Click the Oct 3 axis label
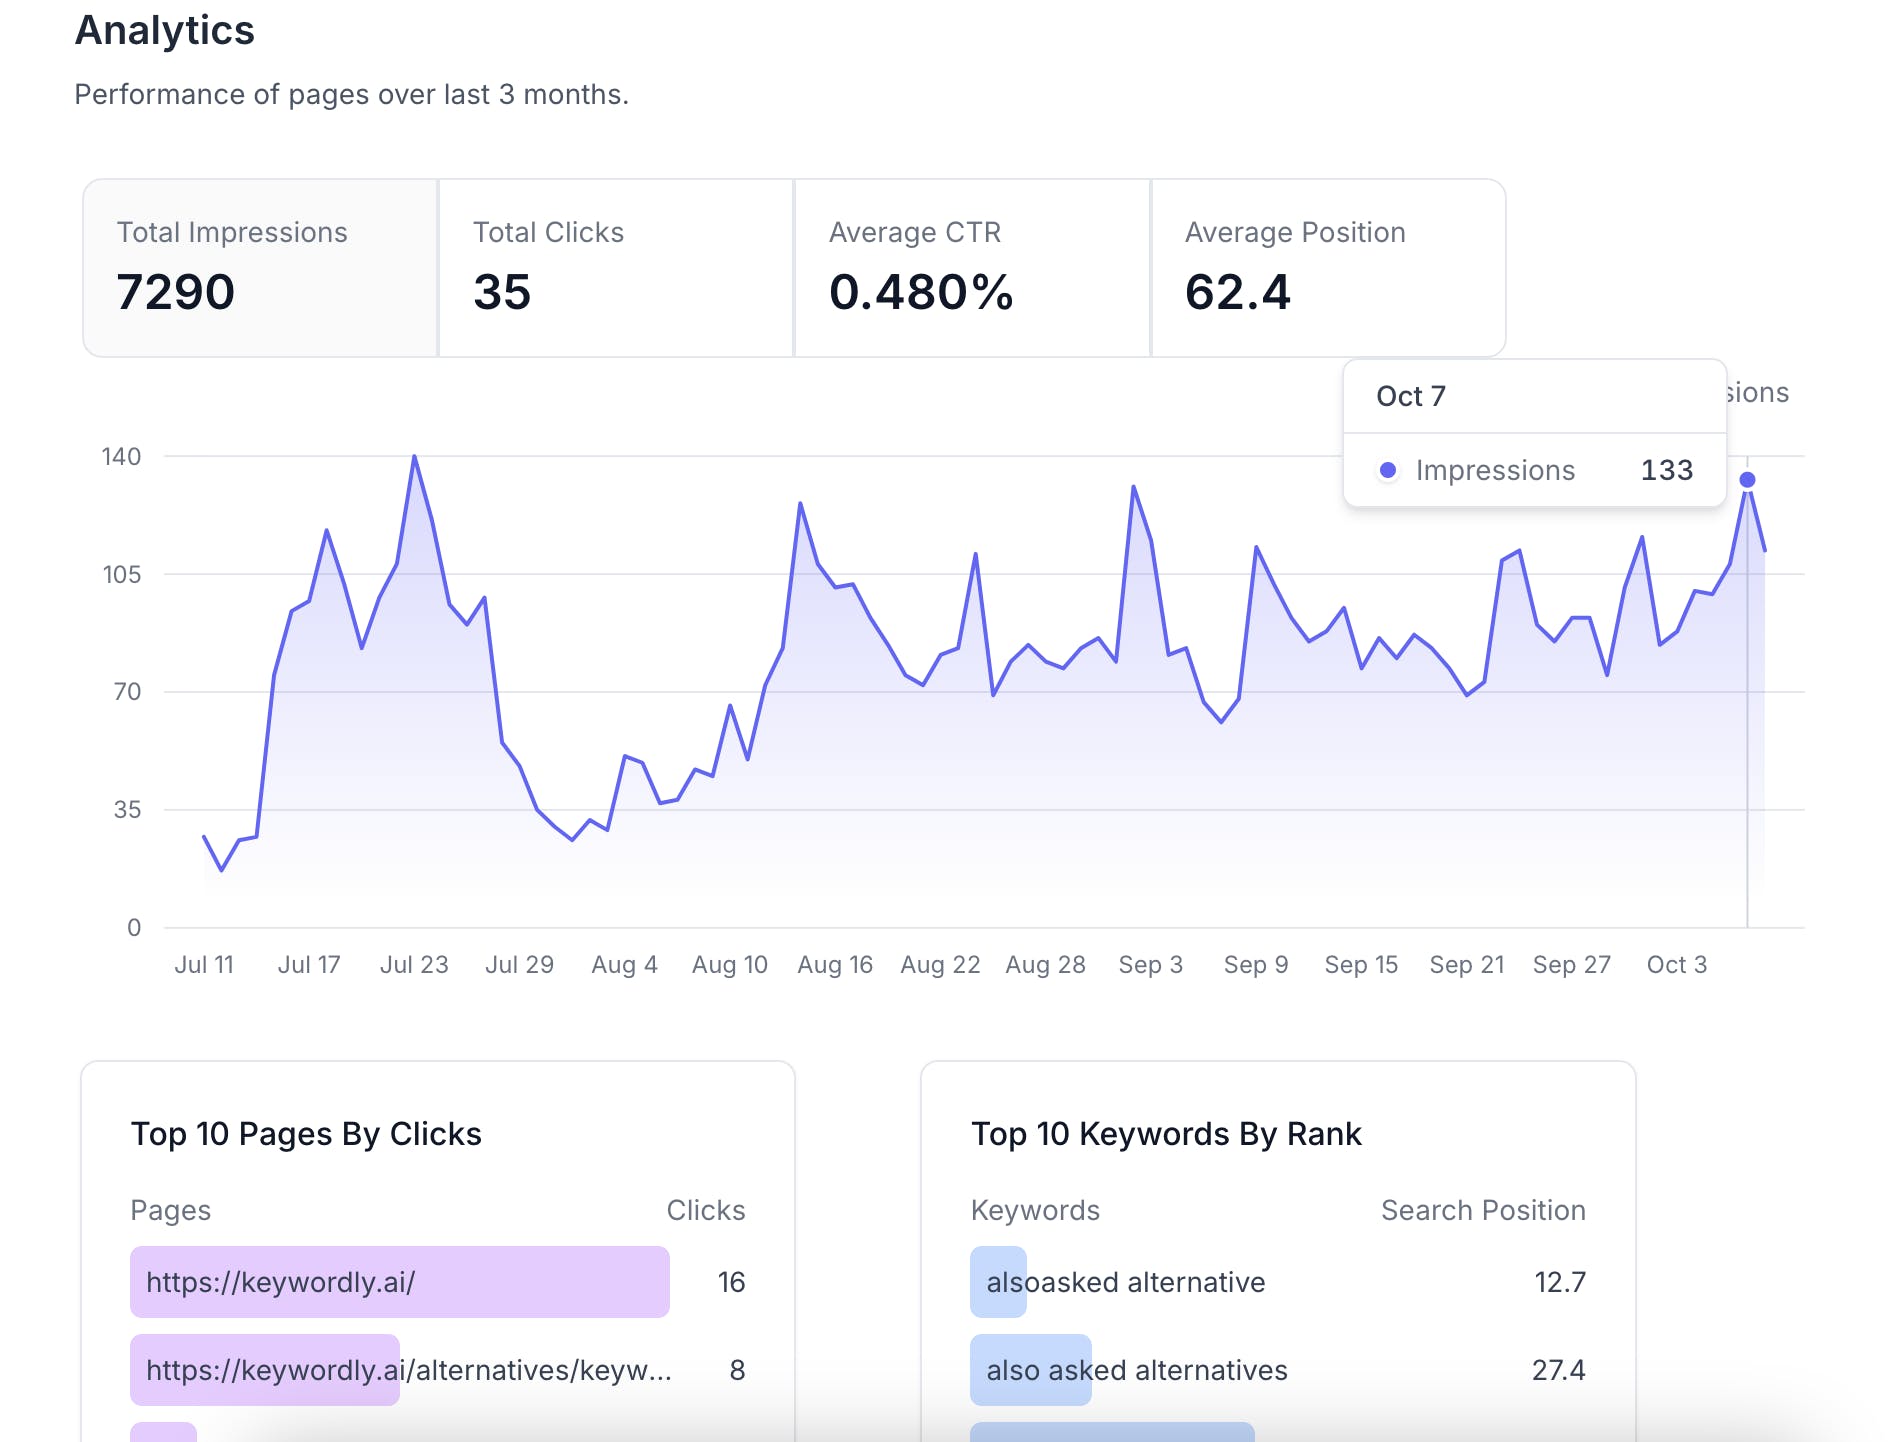The width and height of the screenshot is (1894, 1442). click(x=1677, y=965)
